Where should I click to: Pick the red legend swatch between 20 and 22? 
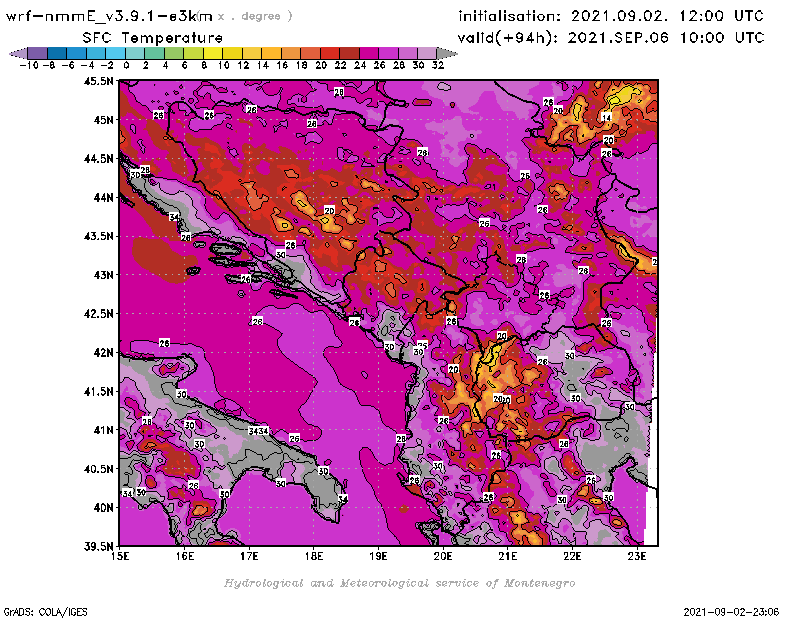click(330, 53)
